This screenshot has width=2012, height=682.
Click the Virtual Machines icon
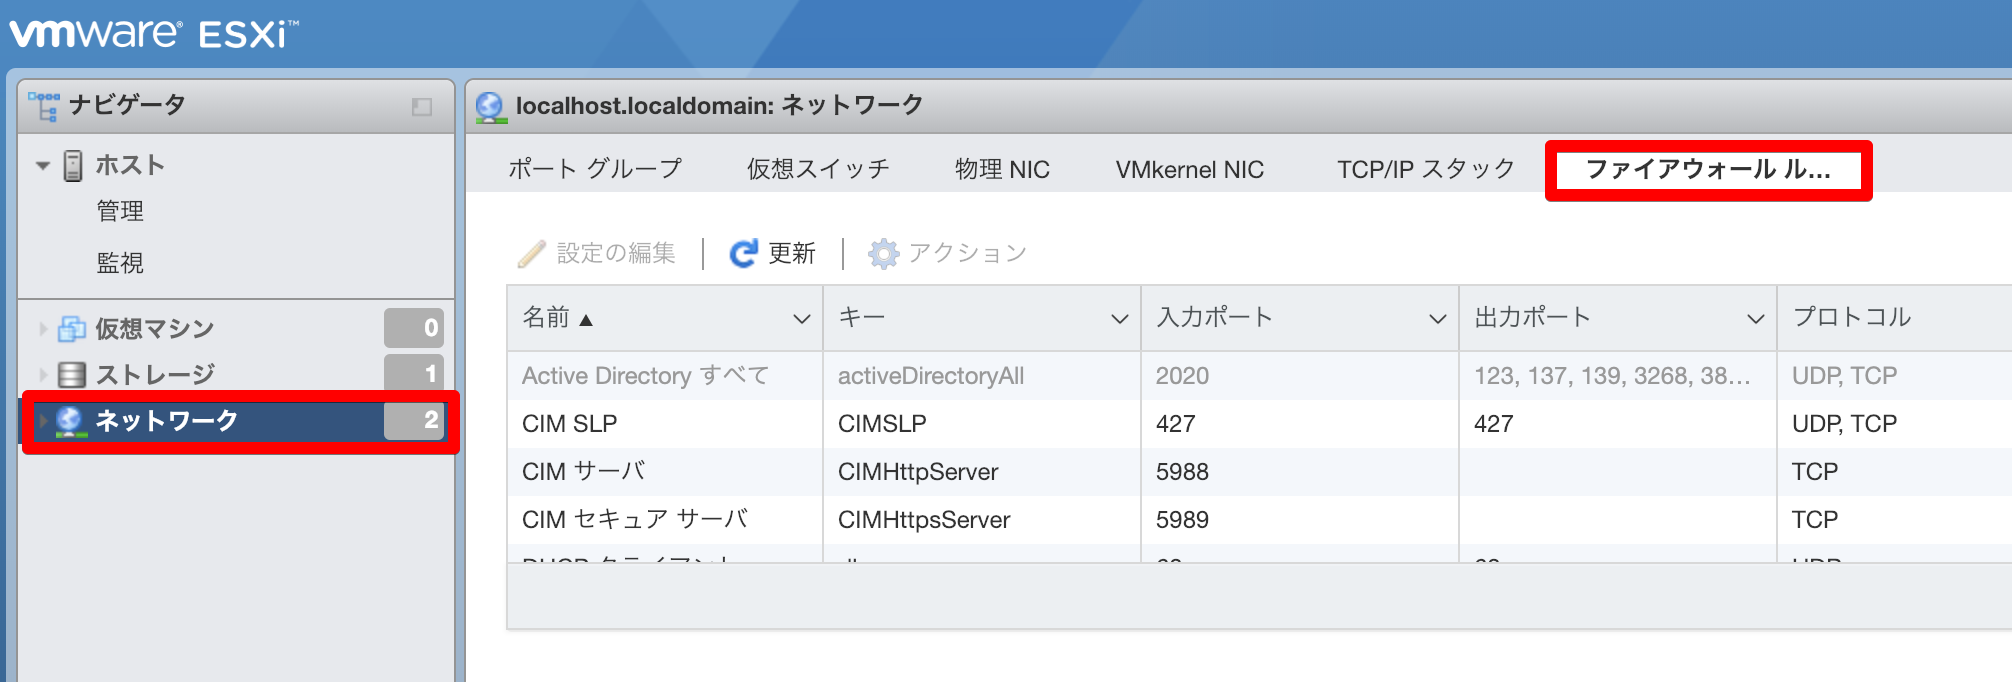(x=72, y=328)
